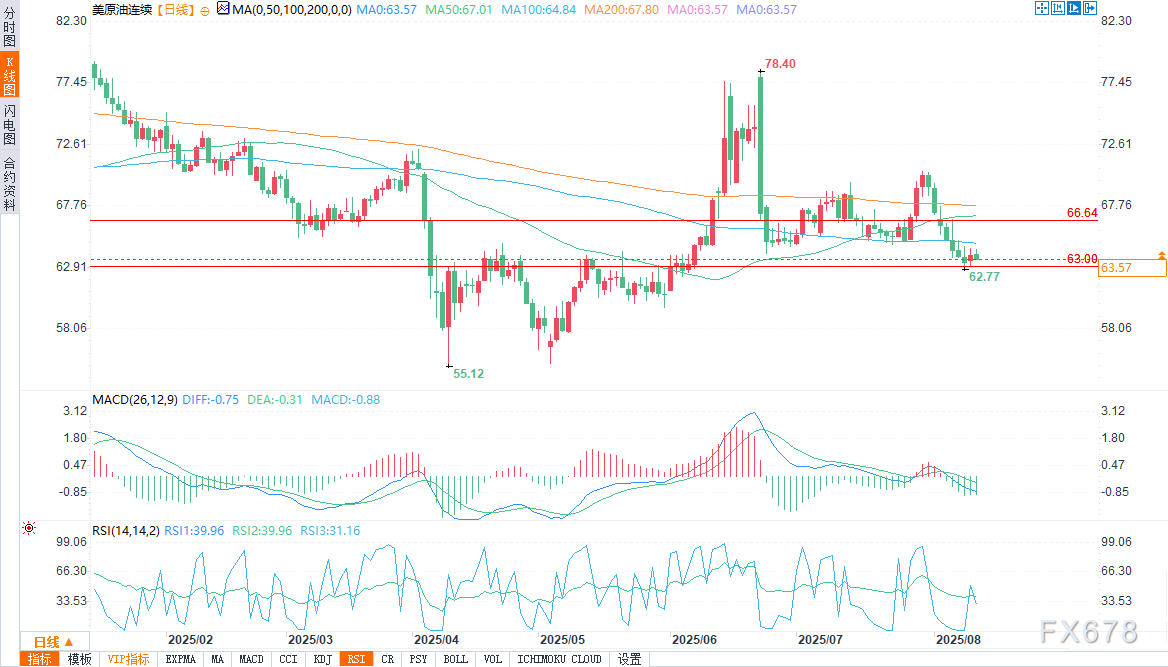1168x667 pixels.
Task: Open the 模板 tab
Action: click(79, 659)
